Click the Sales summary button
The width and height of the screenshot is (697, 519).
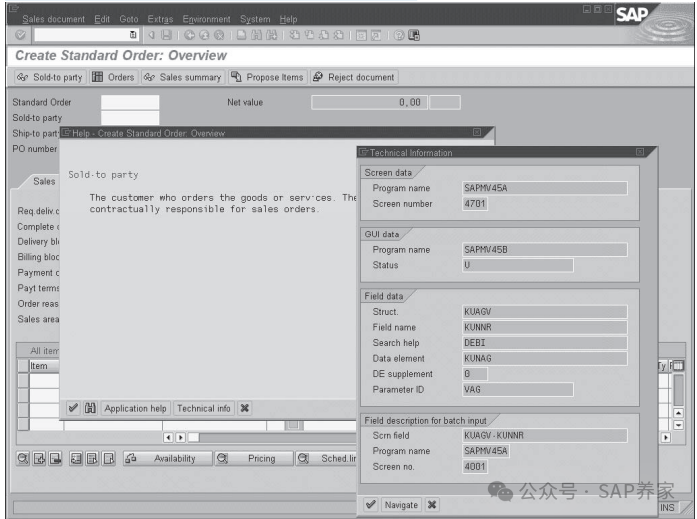[183, 77]
